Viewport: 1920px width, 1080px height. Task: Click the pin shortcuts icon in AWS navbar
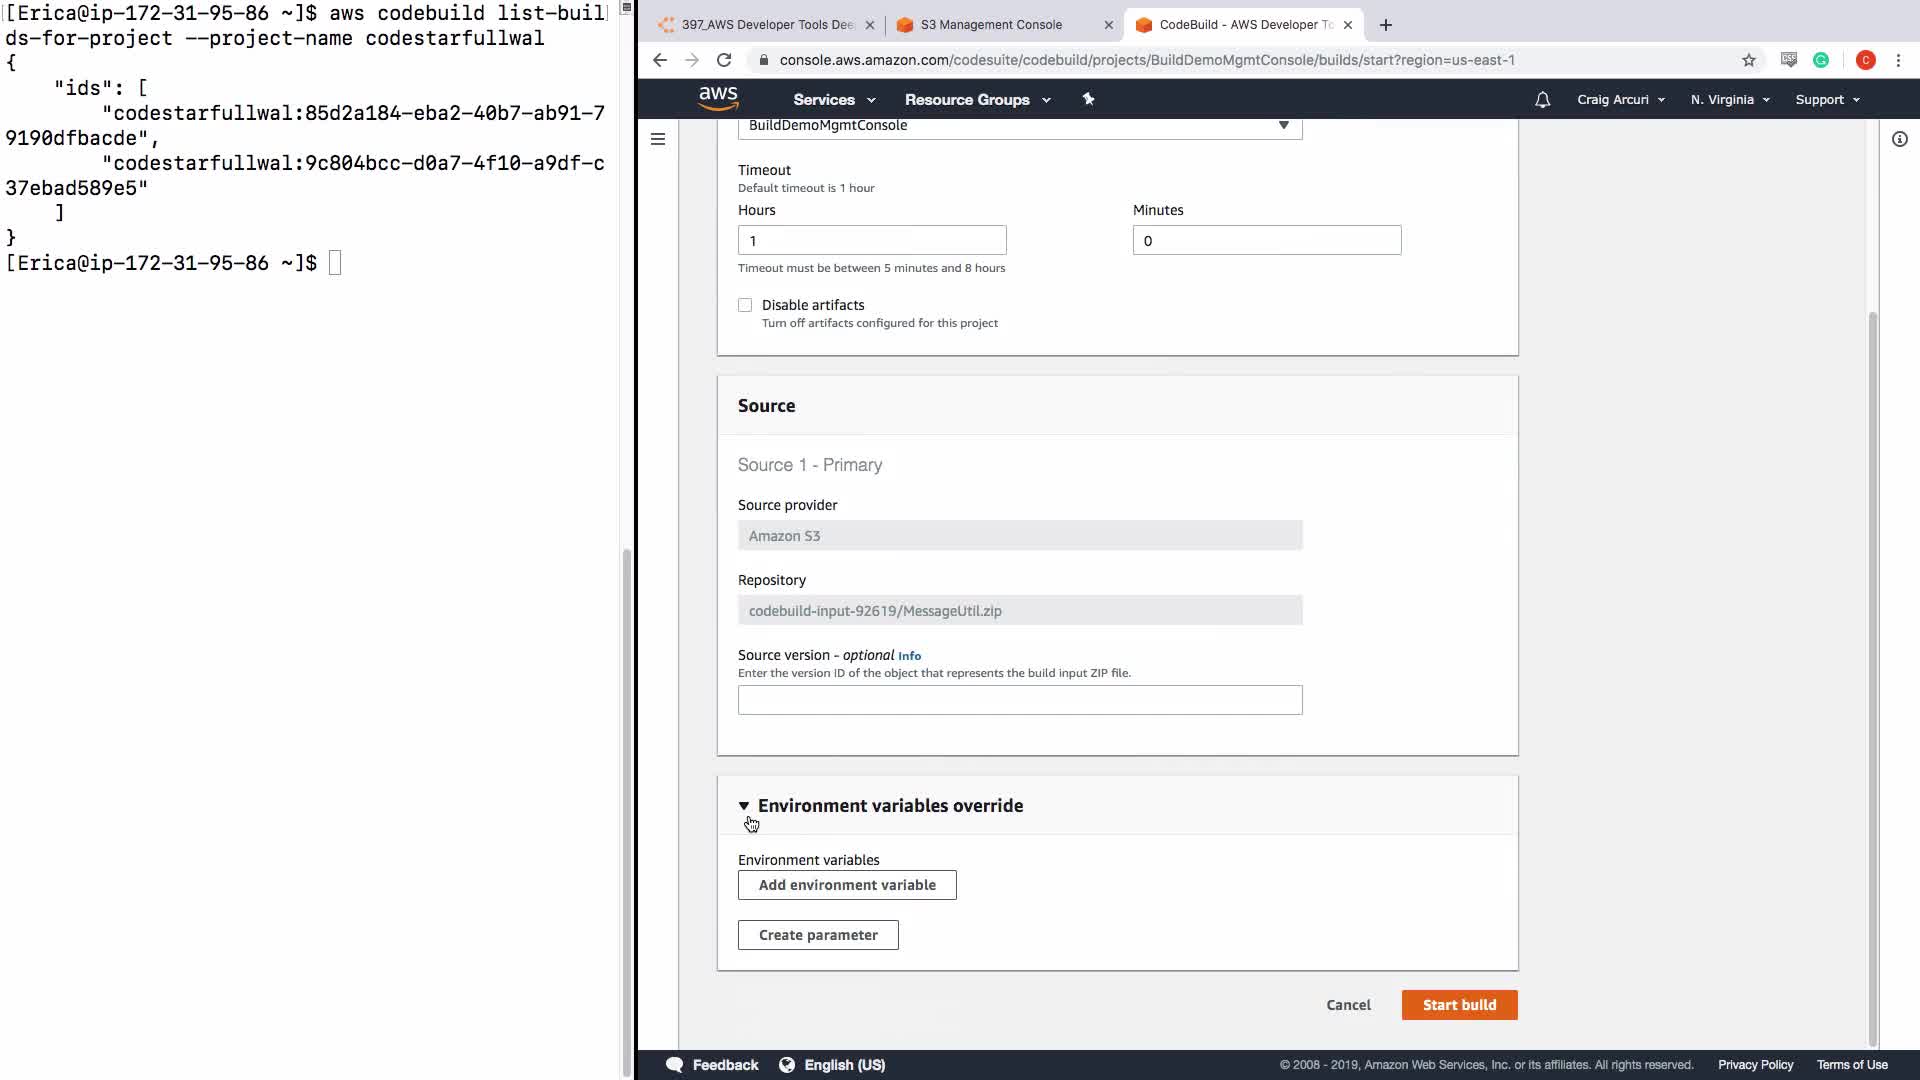pyautogui.click(x=1088, y=99)
